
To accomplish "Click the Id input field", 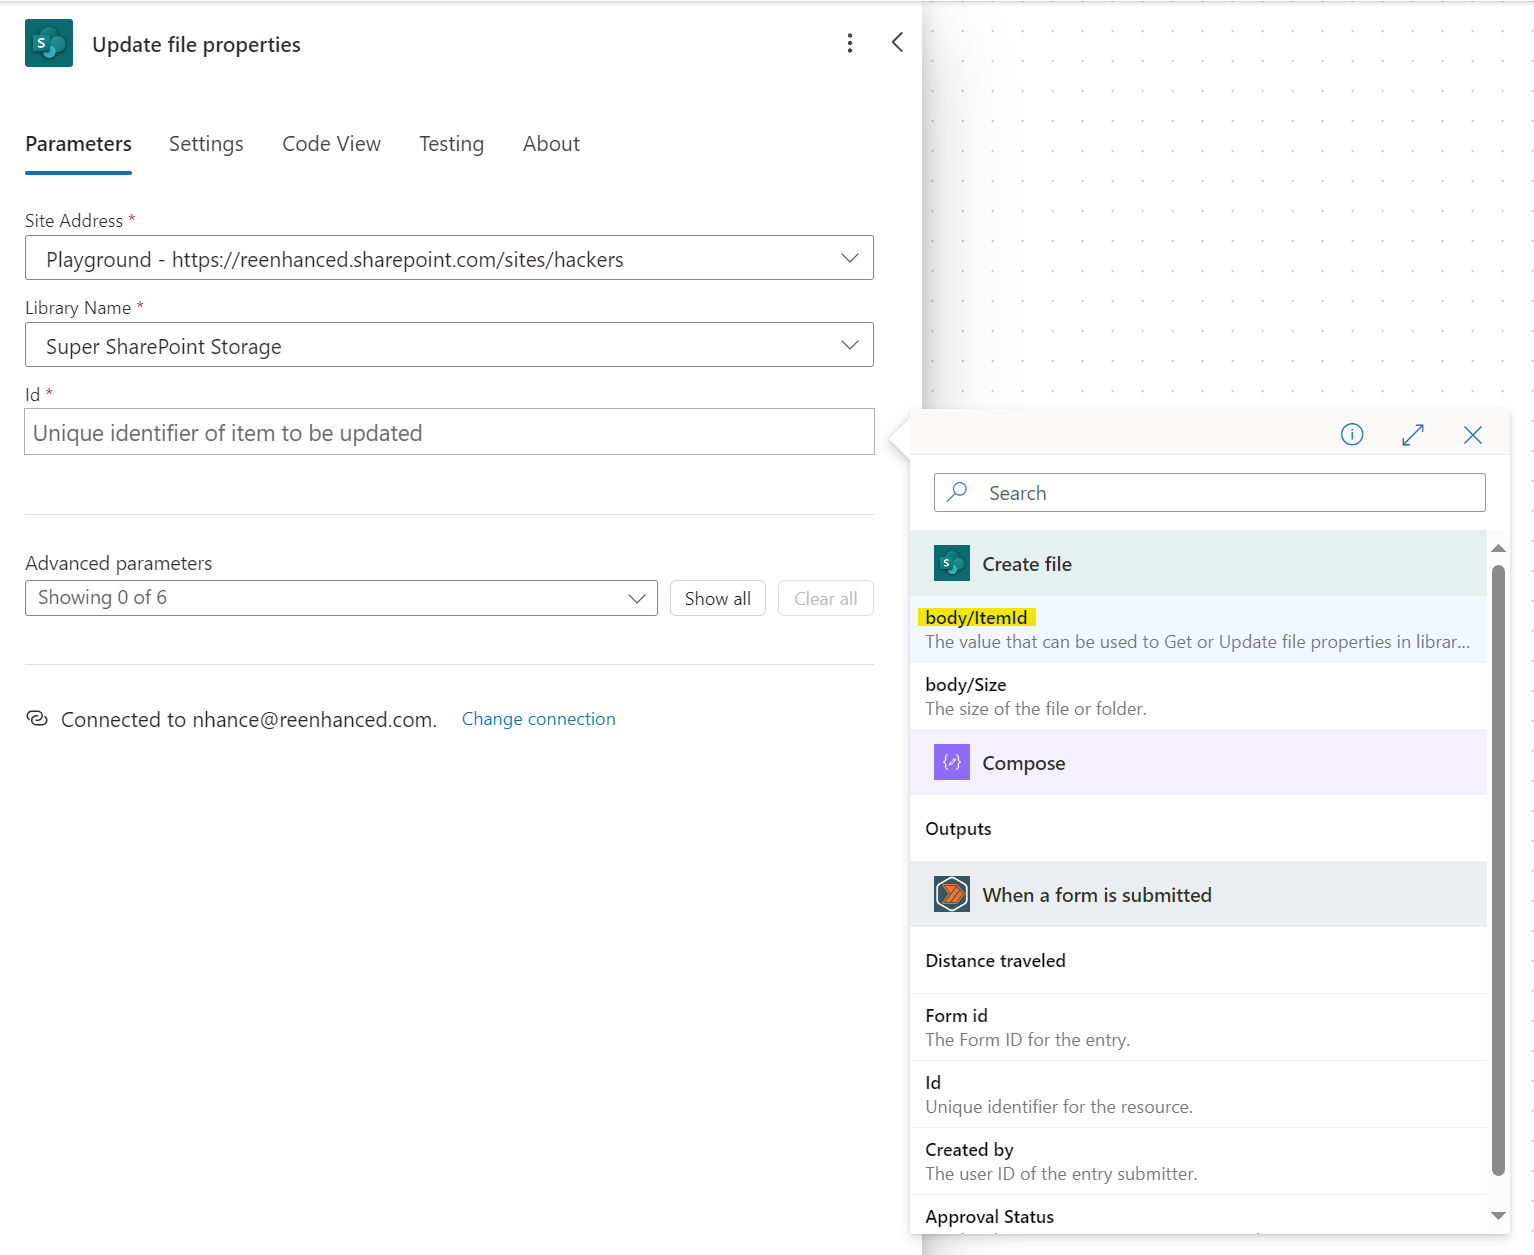I will tap(449, 432).
